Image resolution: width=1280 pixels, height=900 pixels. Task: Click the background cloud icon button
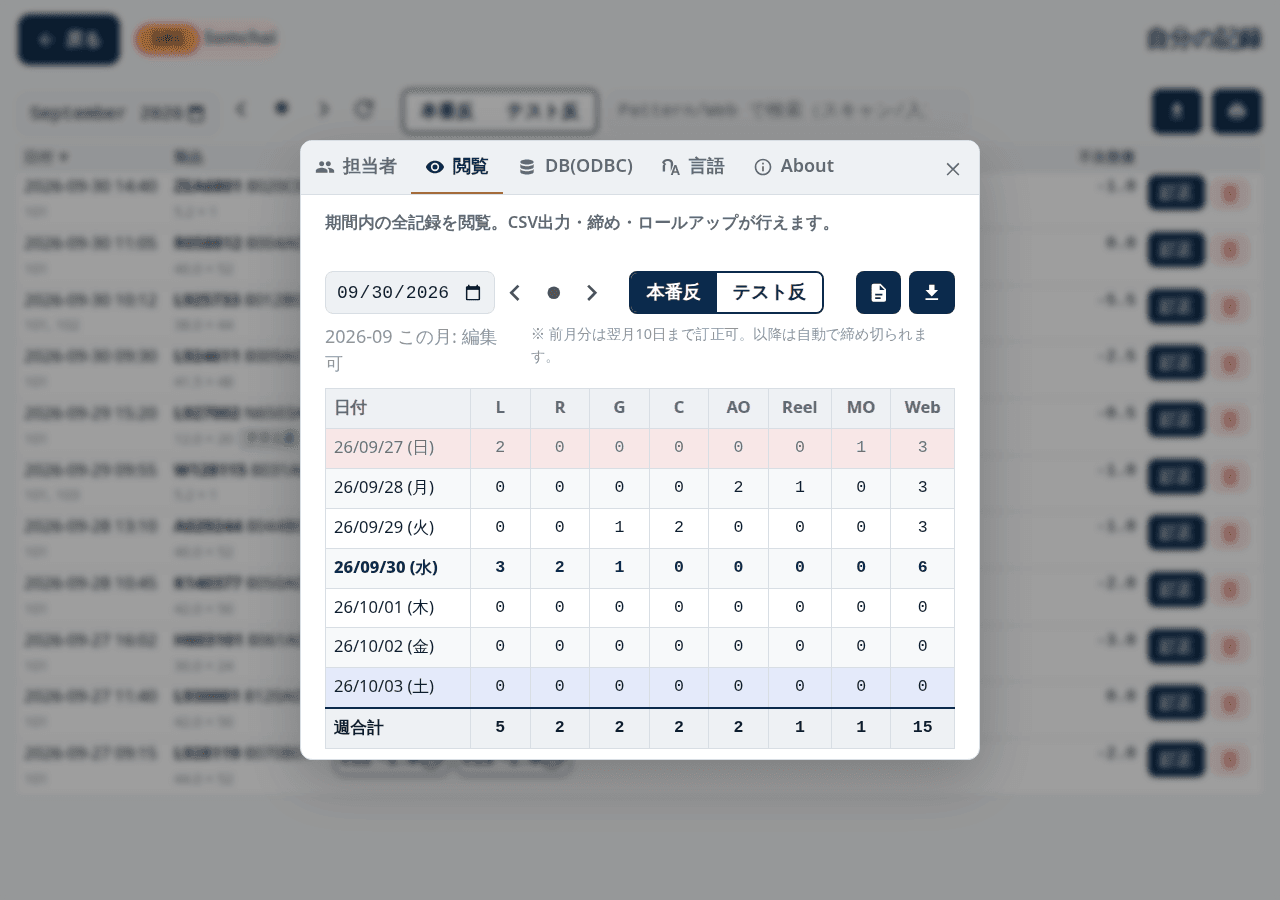(1237, 111)
